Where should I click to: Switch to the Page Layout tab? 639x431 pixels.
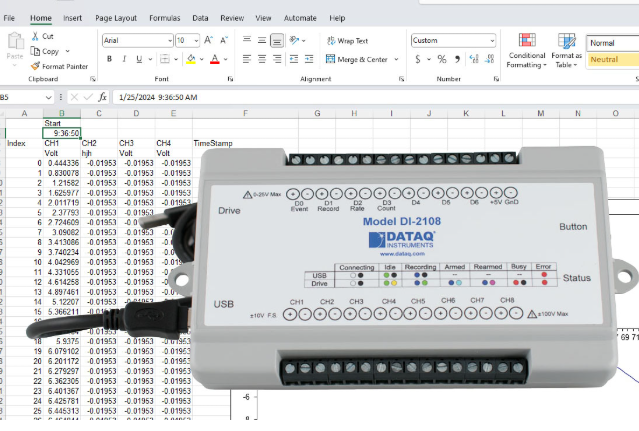pyautogui.click(x=116, y=18)
